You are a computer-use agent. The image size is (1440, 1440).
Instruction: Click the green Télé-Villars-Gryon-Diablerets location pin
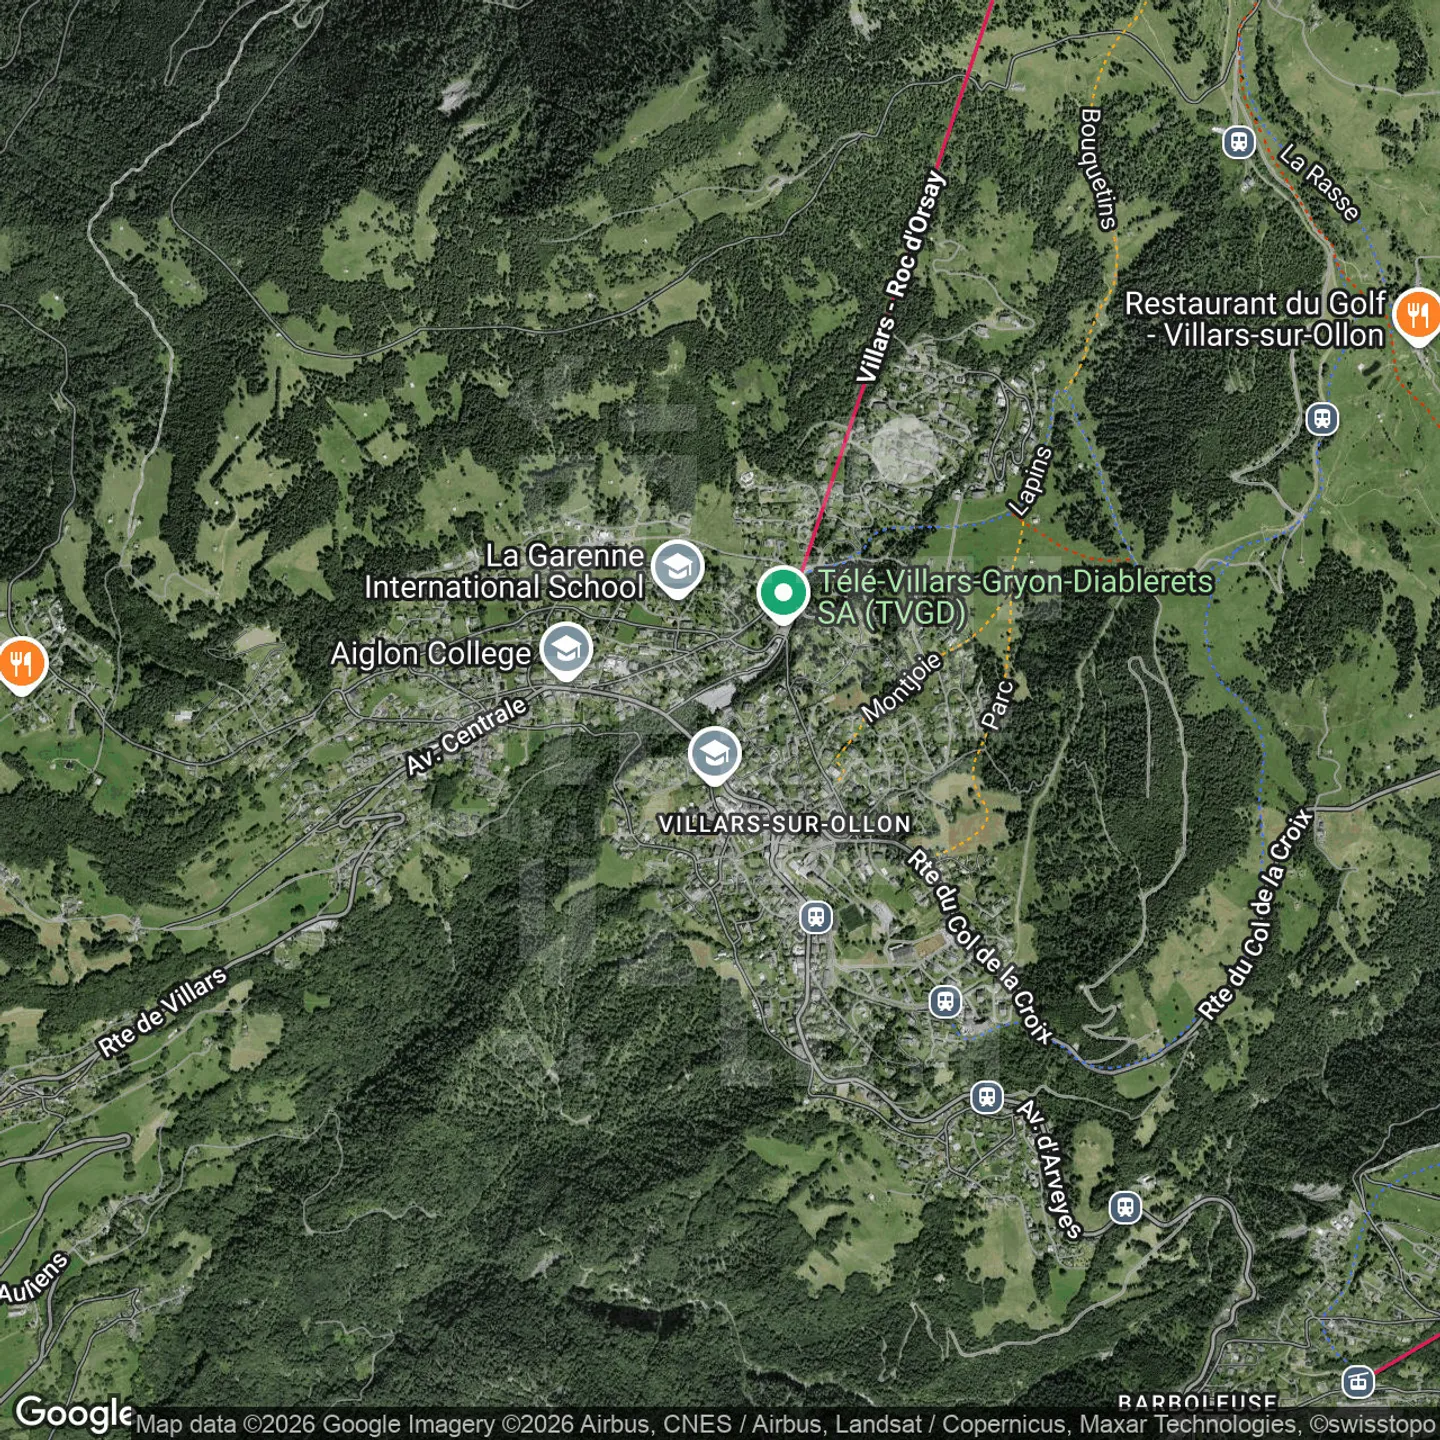tap(783, 595)
